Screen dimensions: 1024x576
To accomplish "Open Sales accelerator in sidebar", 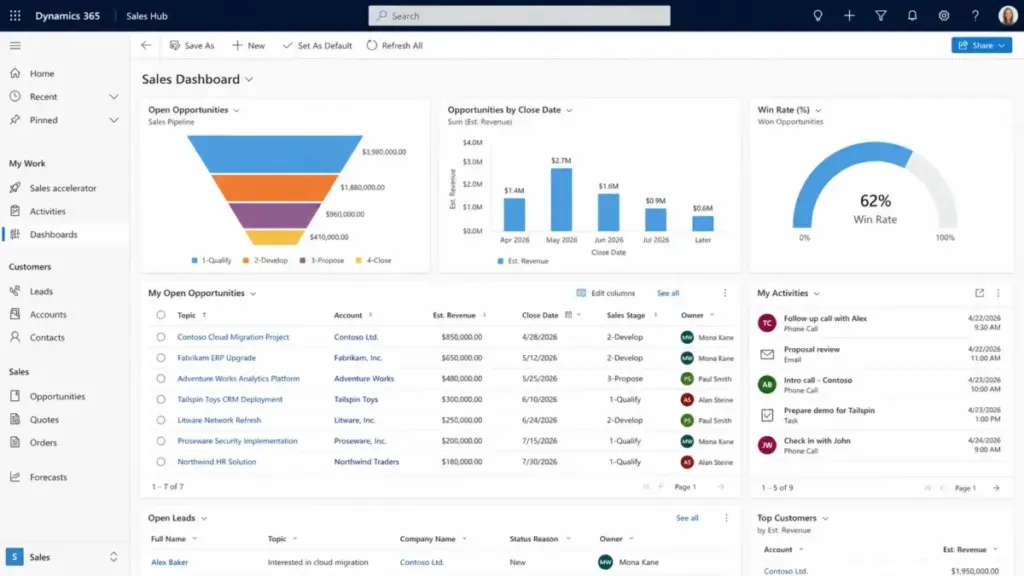I will click(x=63, y=188).
